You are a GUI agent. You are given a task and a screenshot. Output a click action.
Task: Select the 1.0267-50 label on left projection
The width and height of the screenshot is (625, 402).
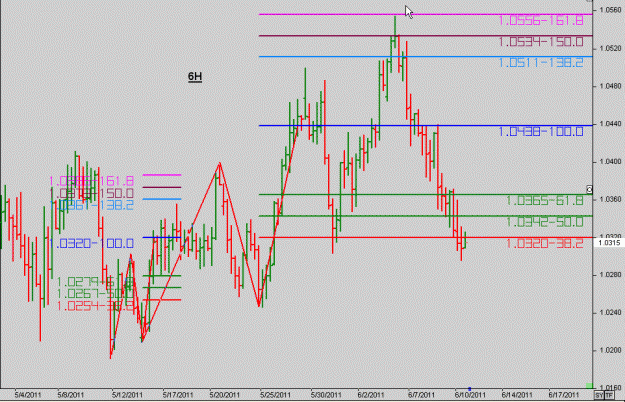click(95, 294)
